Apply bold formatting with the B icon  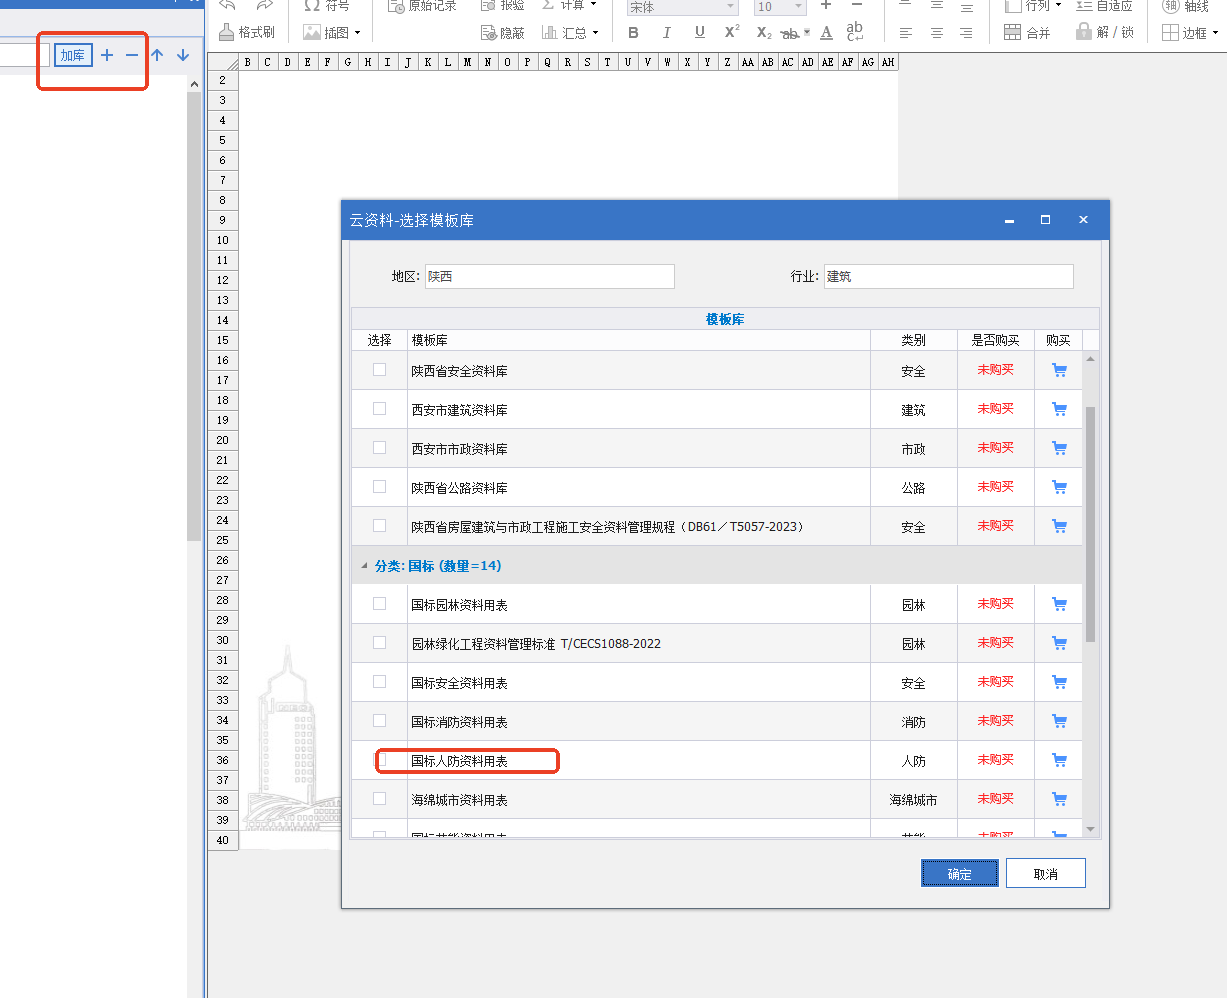tap(633, 33)
